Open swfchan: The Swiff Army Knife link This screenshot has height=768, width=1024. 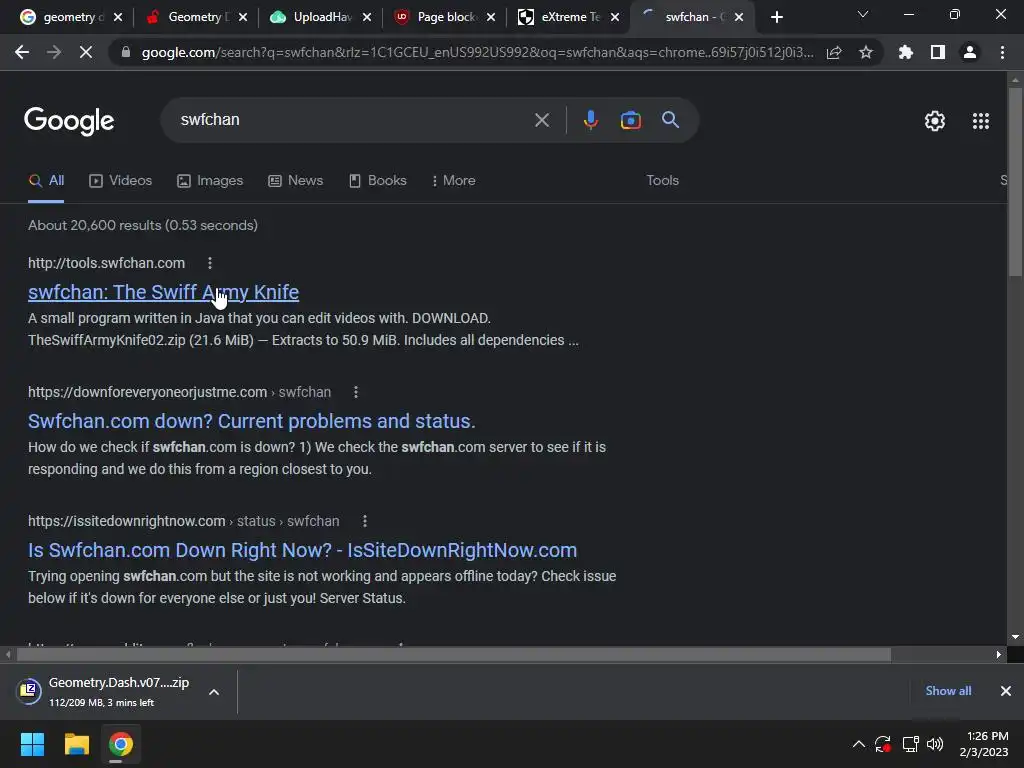[x=163, y=292]
